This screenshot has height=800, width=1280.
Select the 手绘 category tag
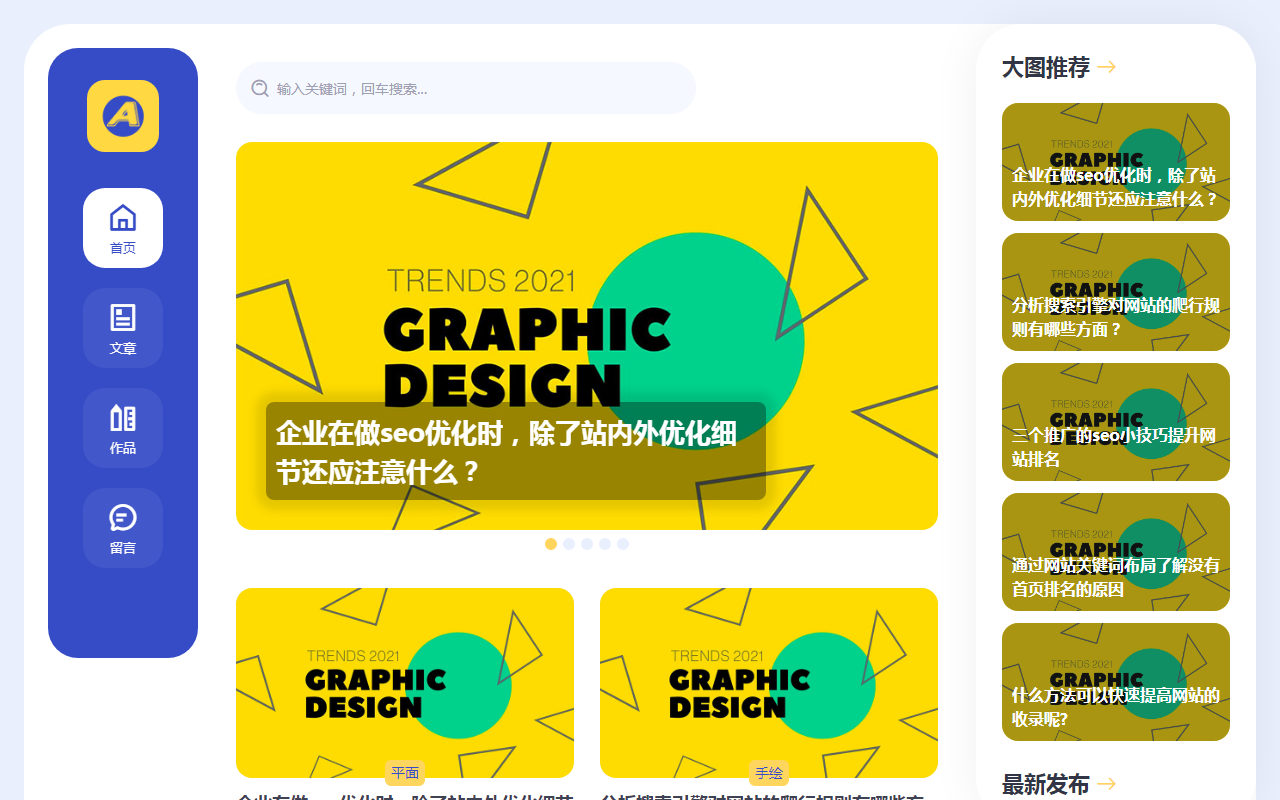click(x=769, y=773)
